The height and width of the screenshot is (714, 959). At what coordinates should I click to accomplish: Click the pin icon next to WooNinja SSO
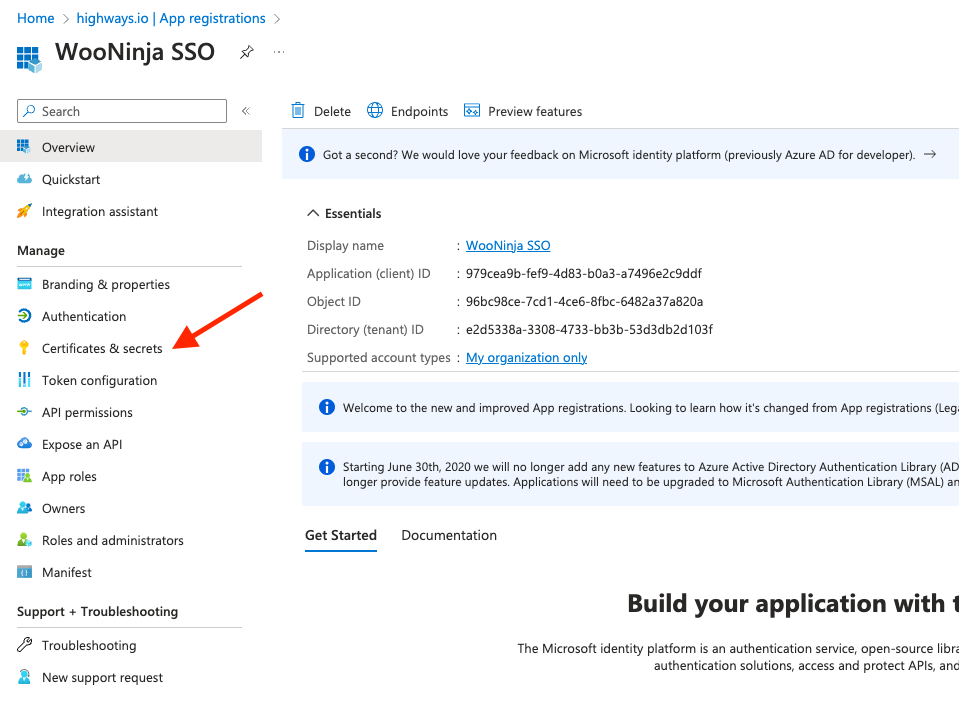tap(246, 53)
